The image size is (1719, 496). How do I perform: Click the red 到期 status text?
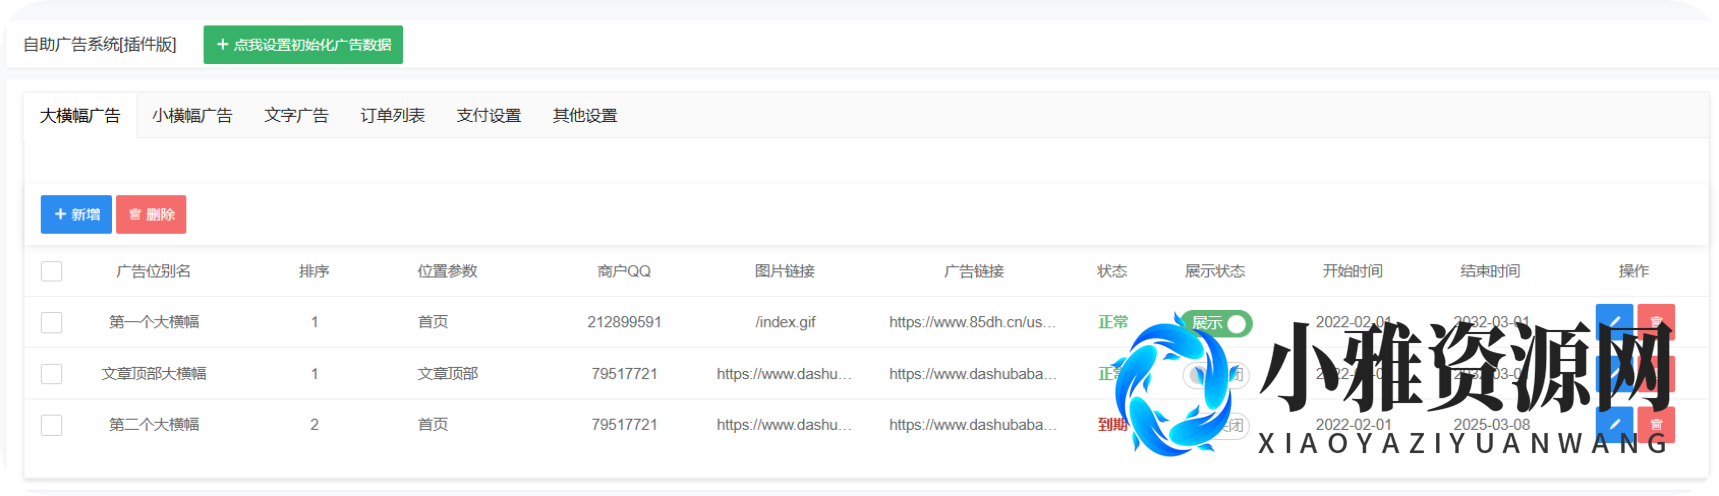(1113, 425)
